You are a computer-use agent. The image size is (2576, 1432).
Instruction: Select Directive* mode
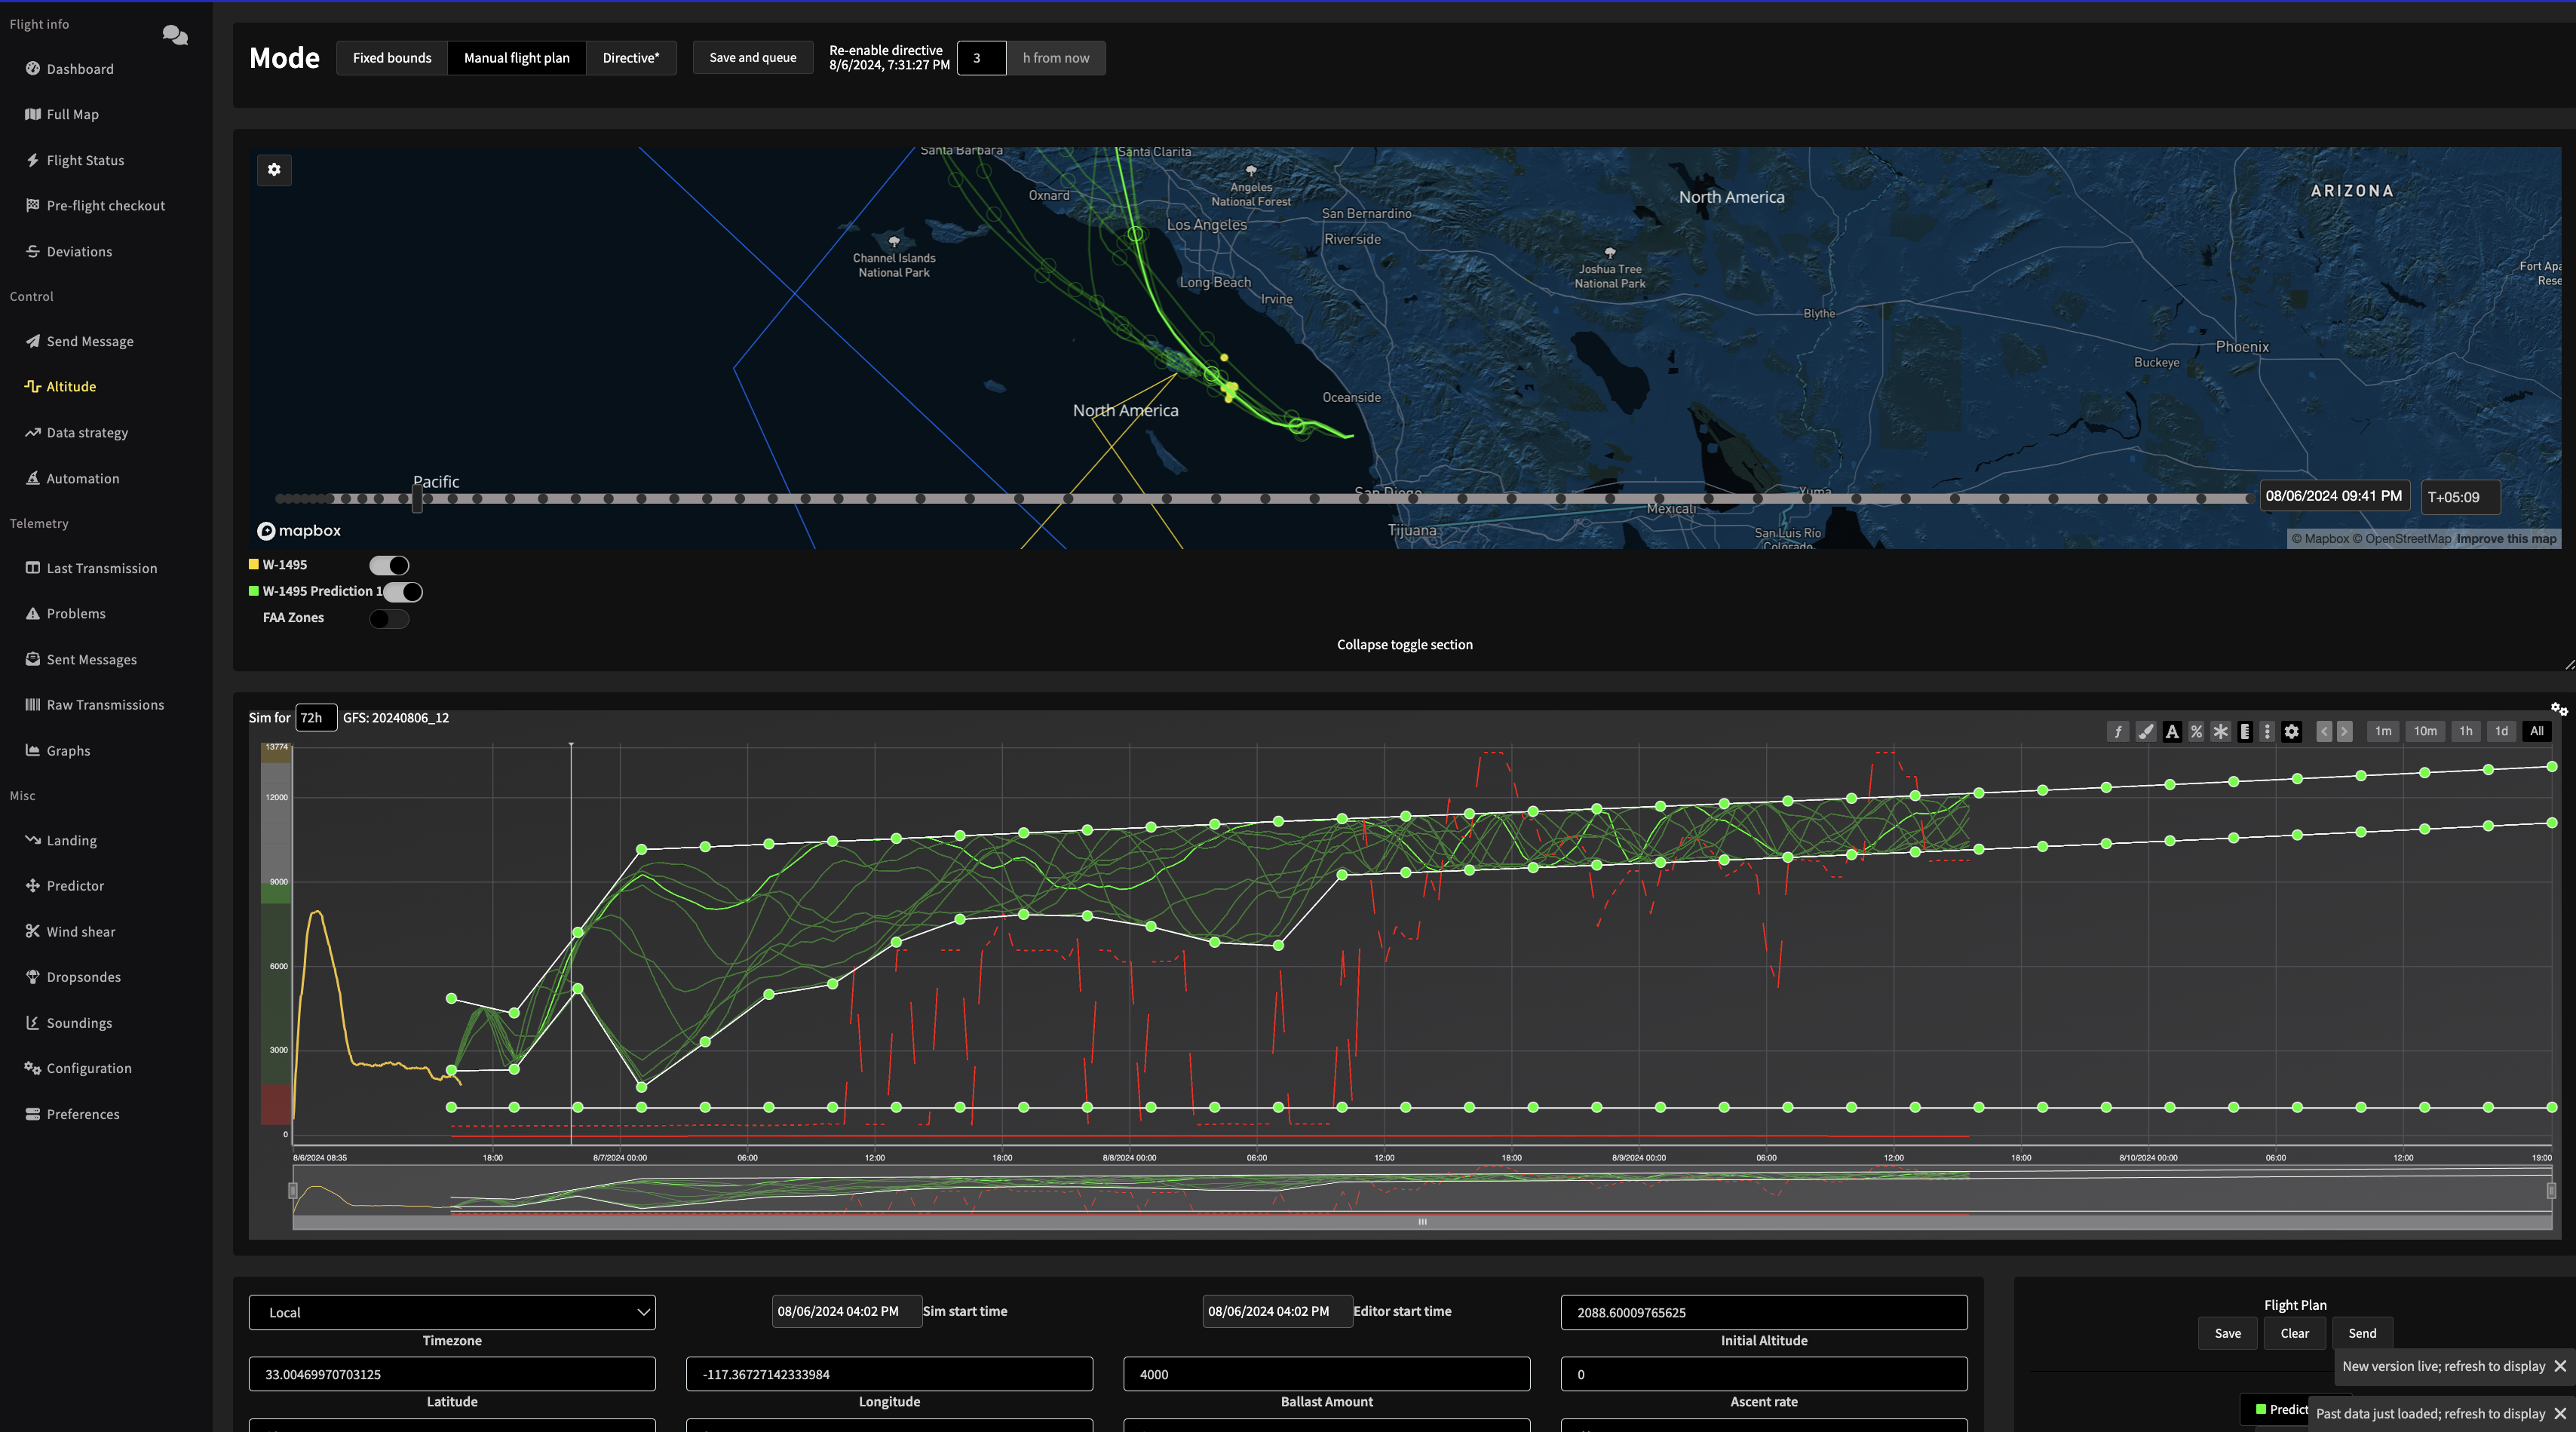click(x=631, y=58)
